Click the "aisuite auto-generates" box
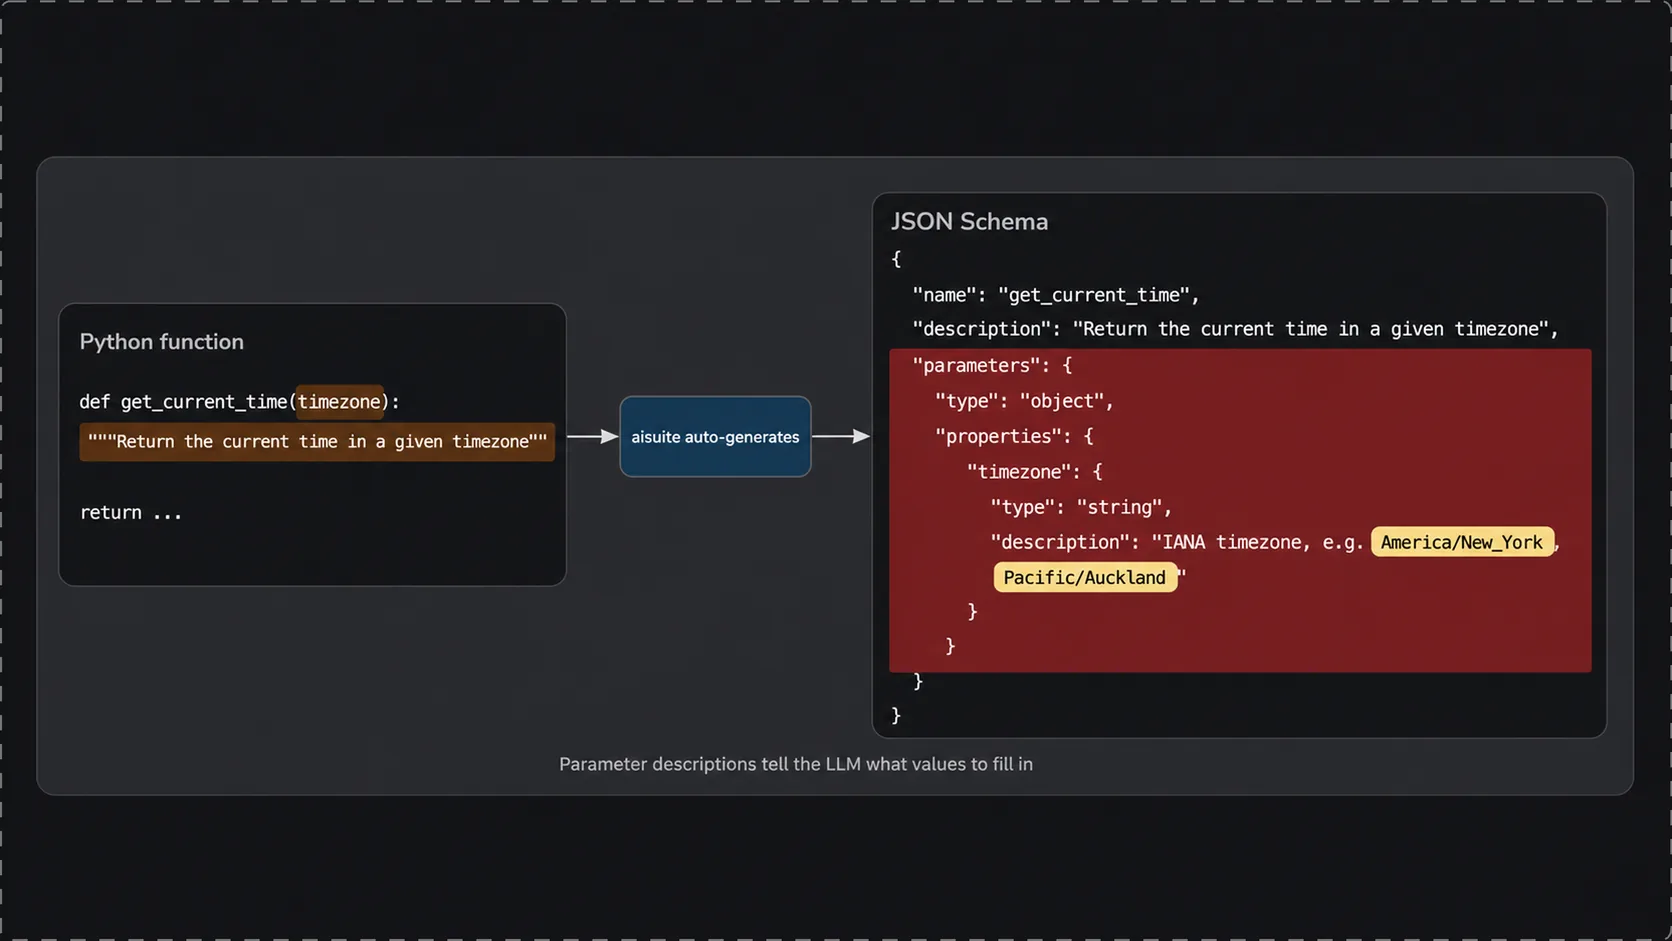Image resolution: width=1672 pixels, height=941 pixels. click(x=715, y=437)
